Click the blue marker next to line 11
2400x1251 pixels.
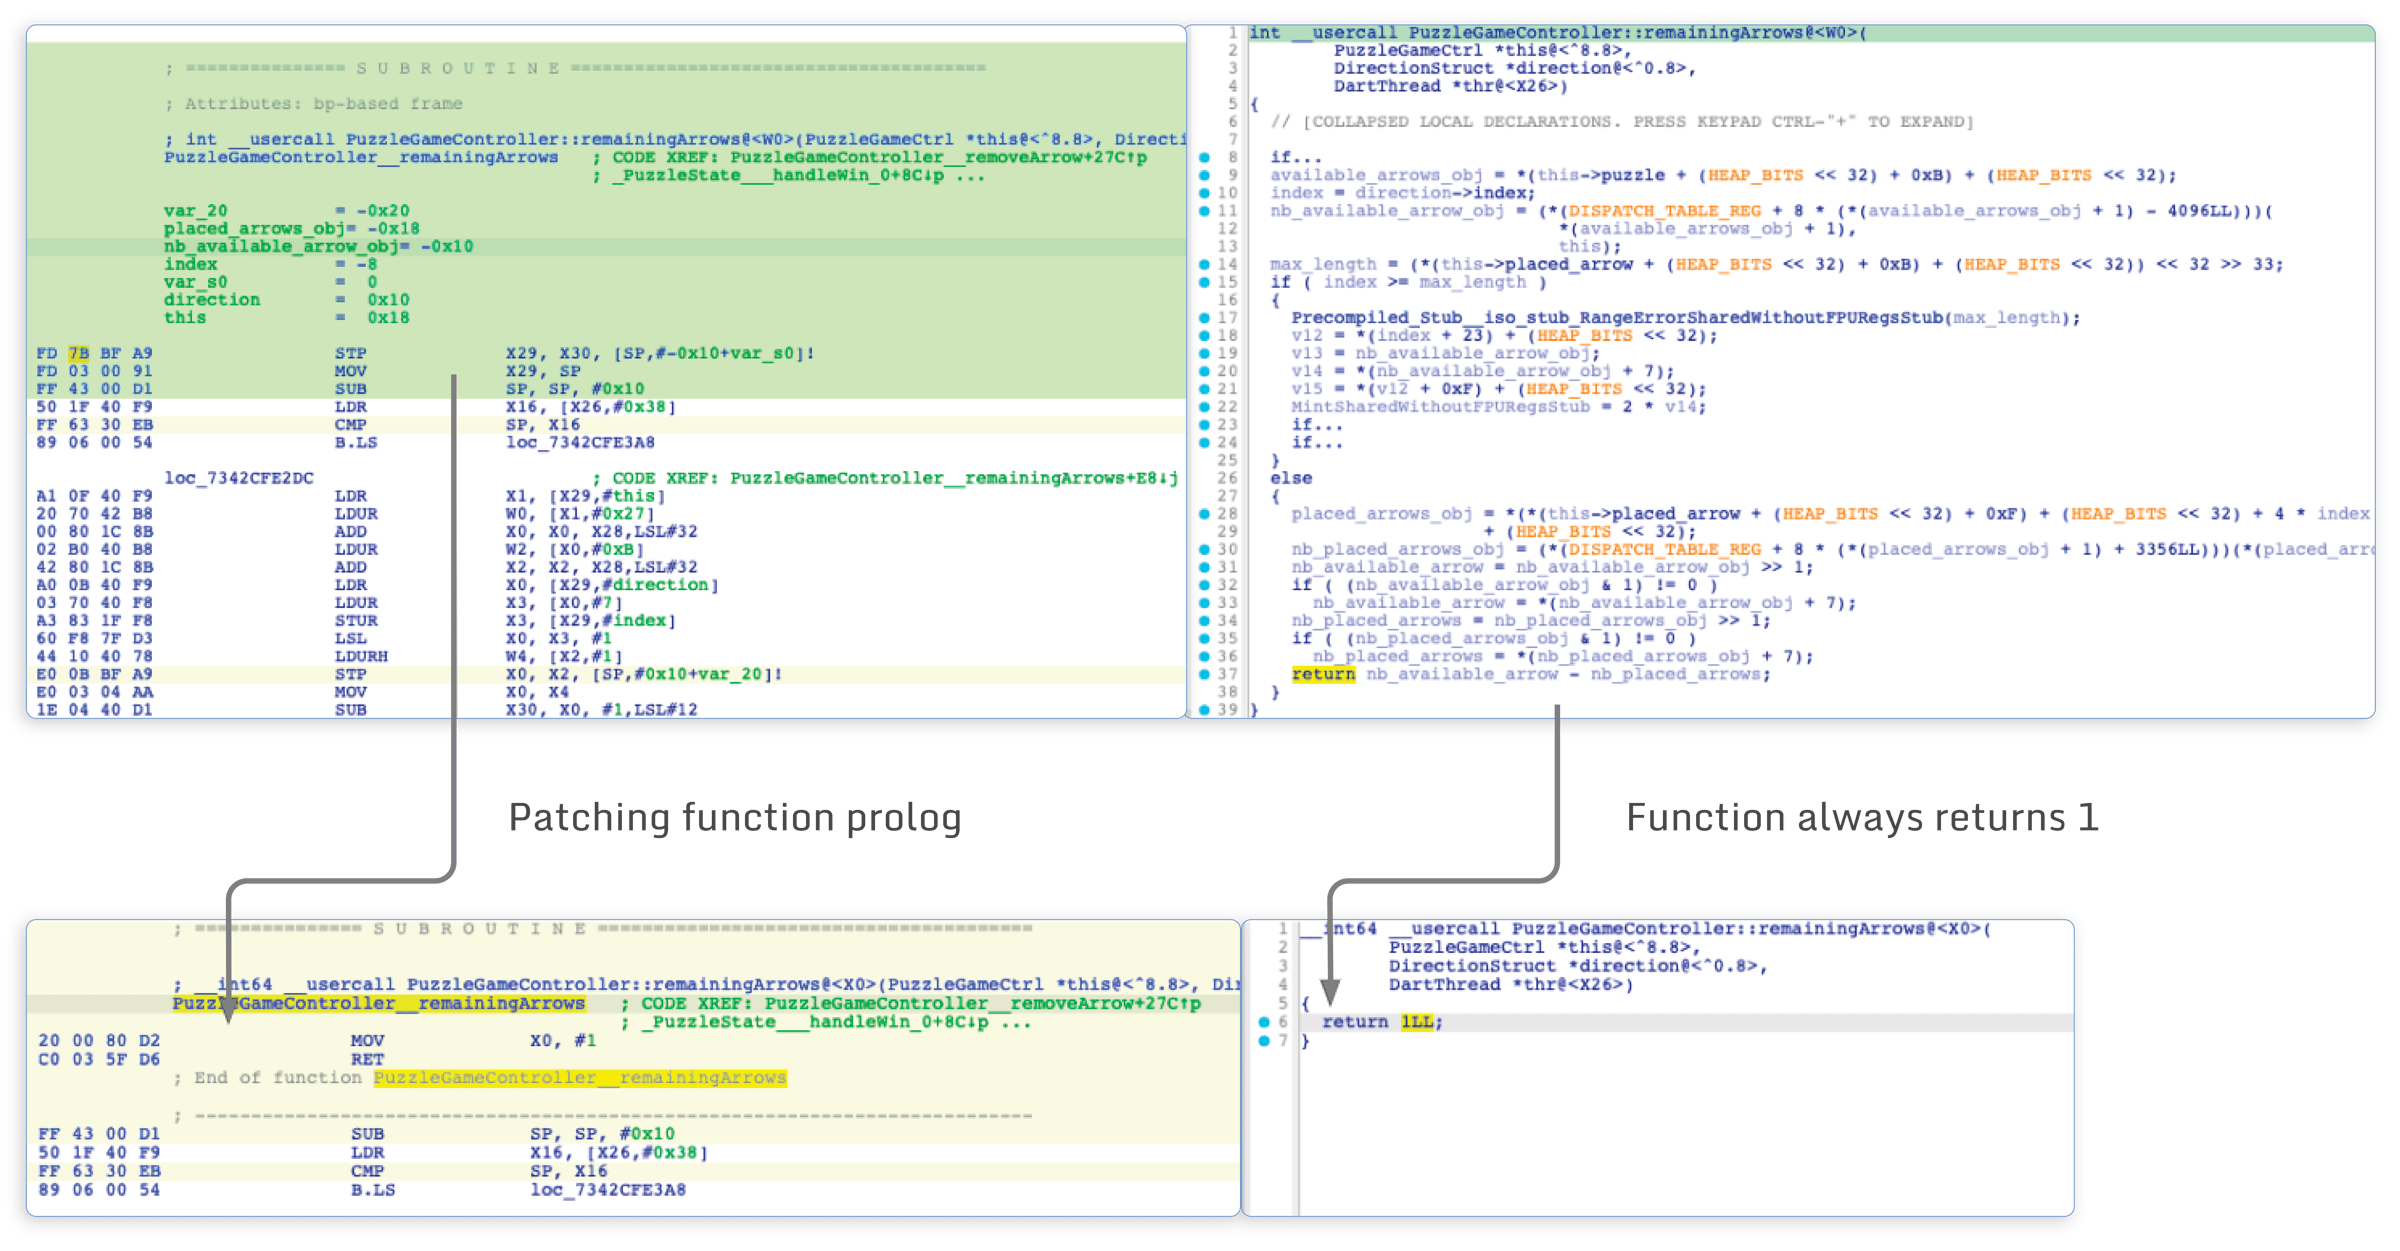point(1206,210)
